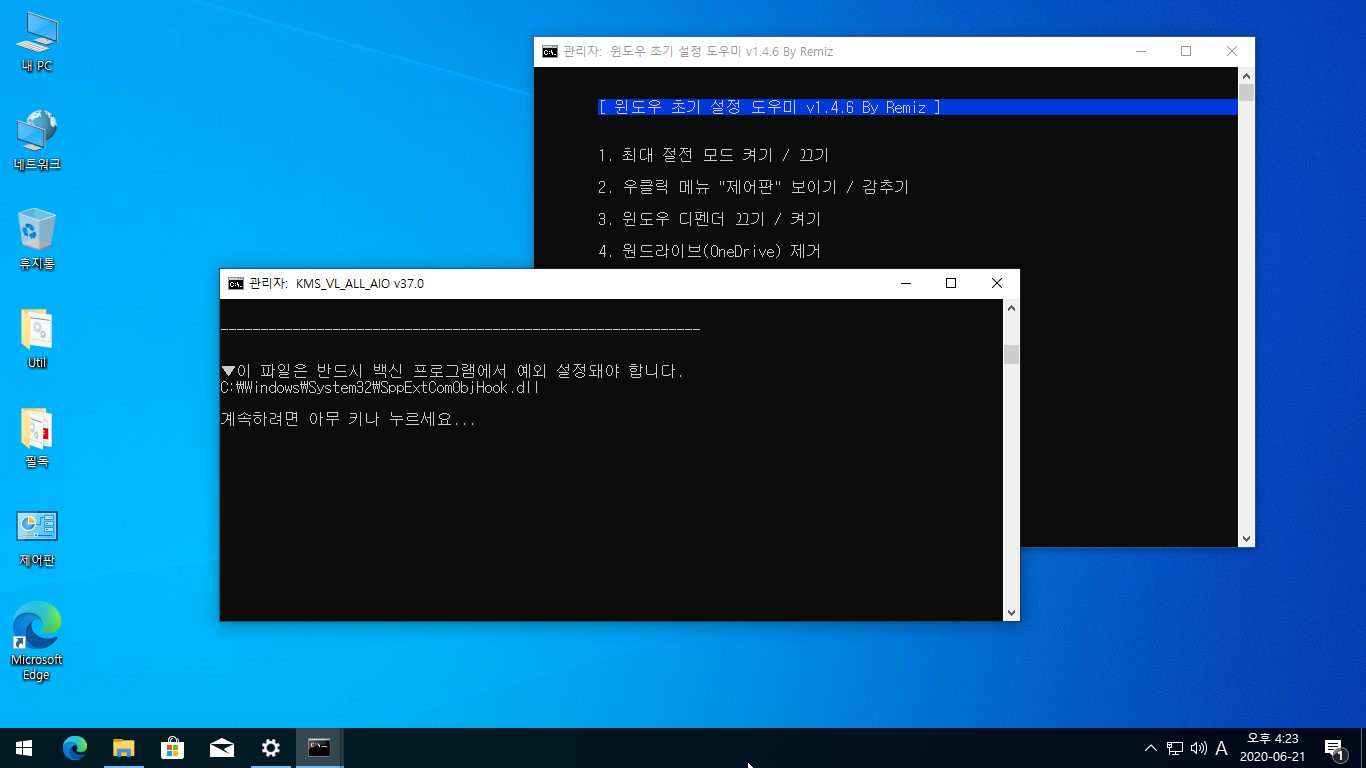Maximize the 윈도우 초기 설정 도우미 window
Screen dimensions: 1366x768
click(1186, 52)
